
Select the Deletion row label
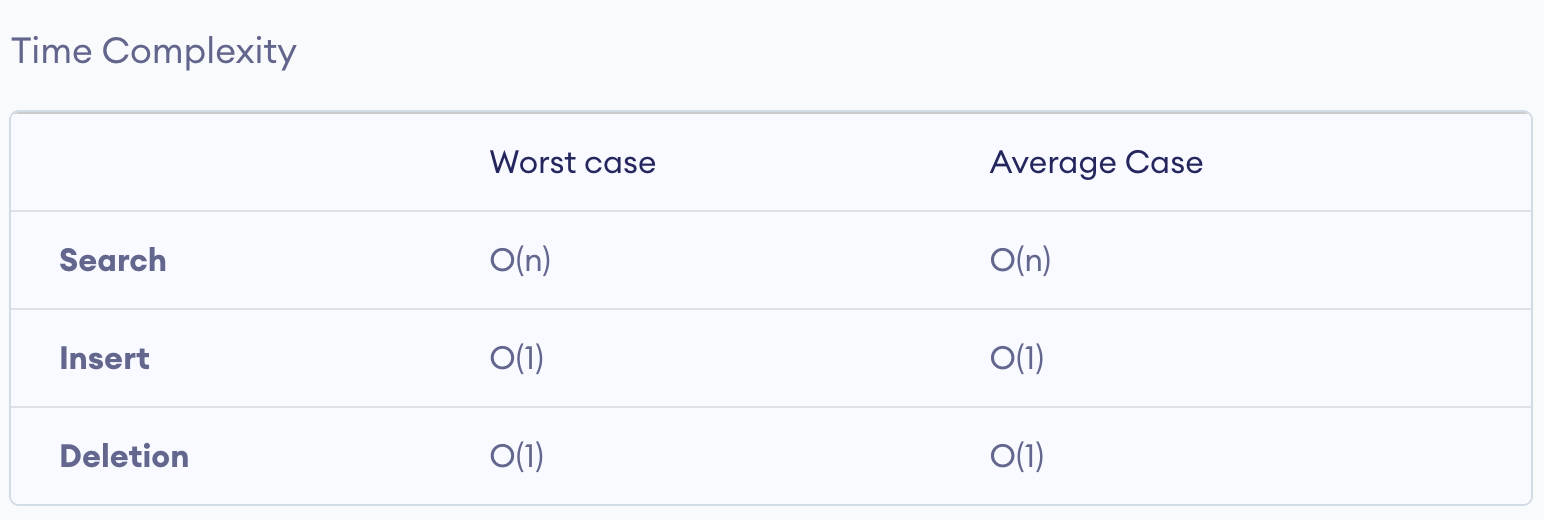tap(124, 456)
